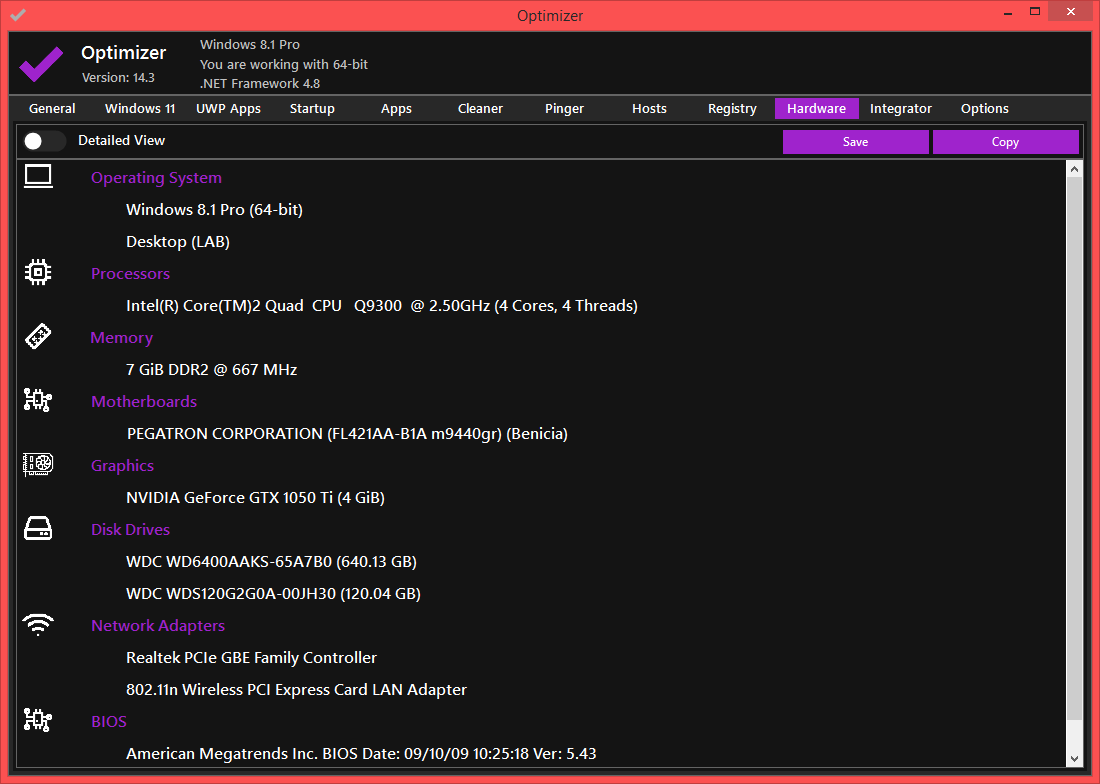This screenshot has width=1100, height=784.
Task: Click the CPU chip icon beside Processors
Action: point(38,273)
